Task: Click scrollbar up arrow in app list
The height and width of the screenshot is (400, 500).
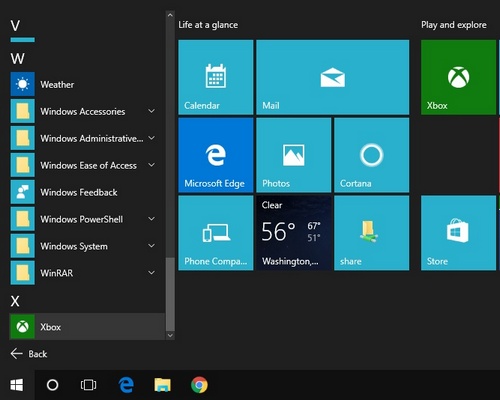Action: coord(170,15)
